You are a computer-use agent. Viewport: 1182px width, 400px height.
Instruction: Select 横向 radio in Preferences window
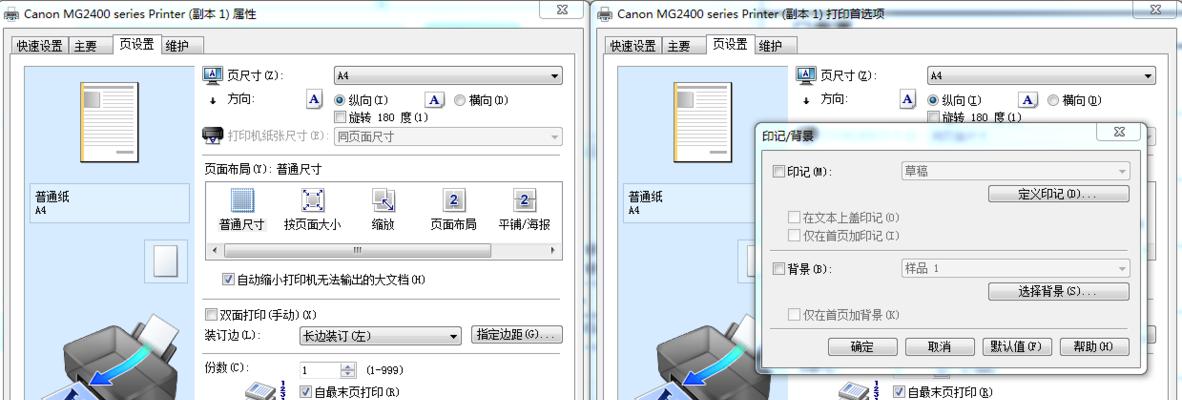(x=1053, y=99)
